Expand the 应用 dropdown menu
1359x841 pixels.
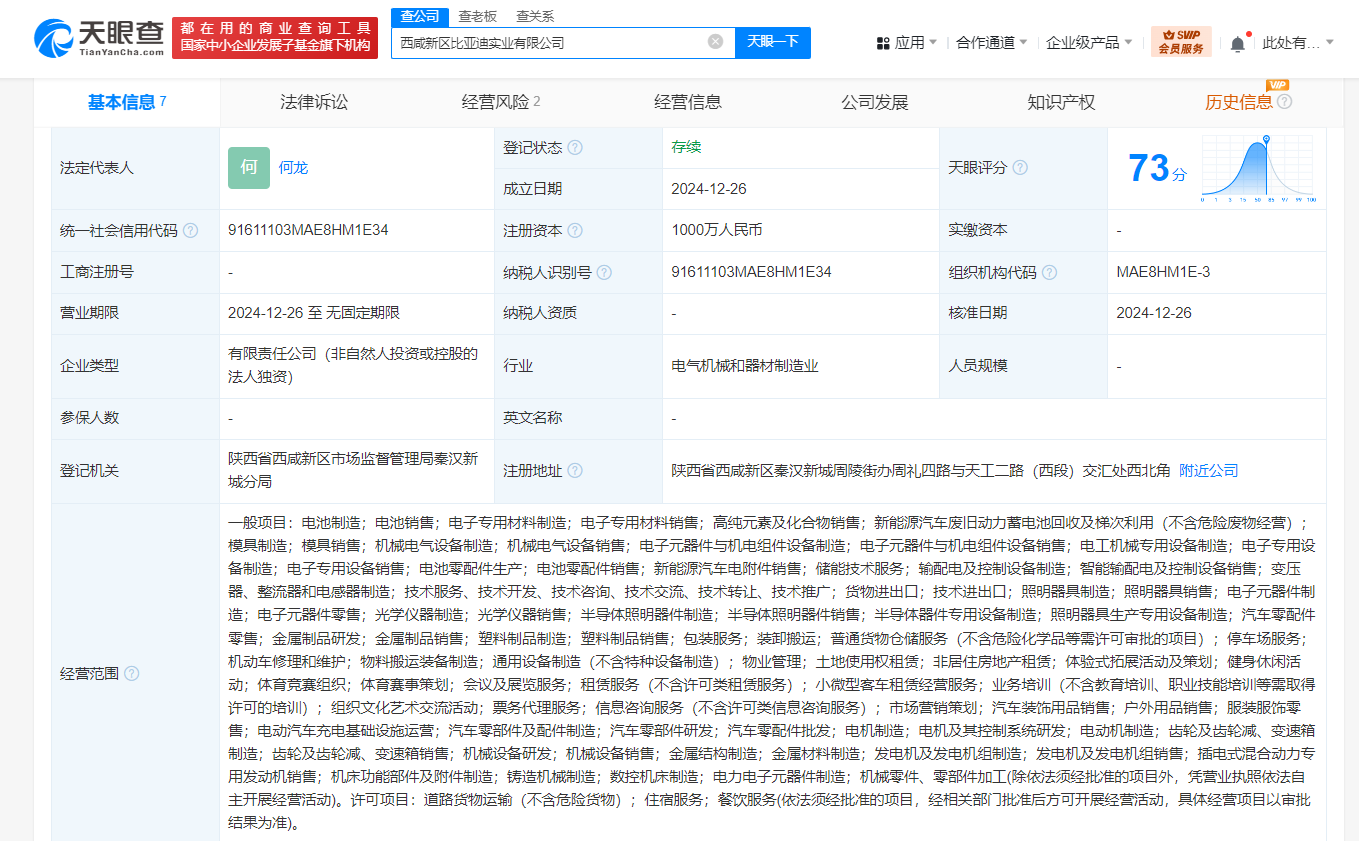(907, 43)
